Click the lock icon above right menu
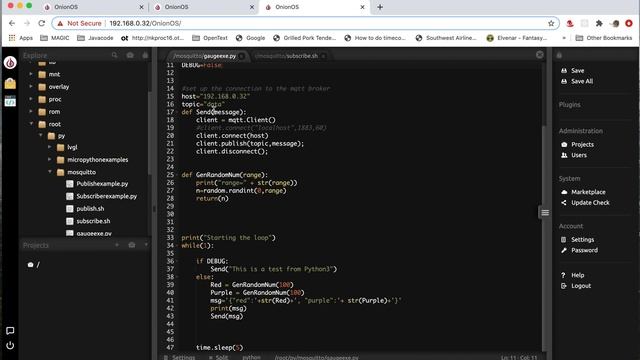The height and width of the screenshot is (360, 640). pos(559,55)
